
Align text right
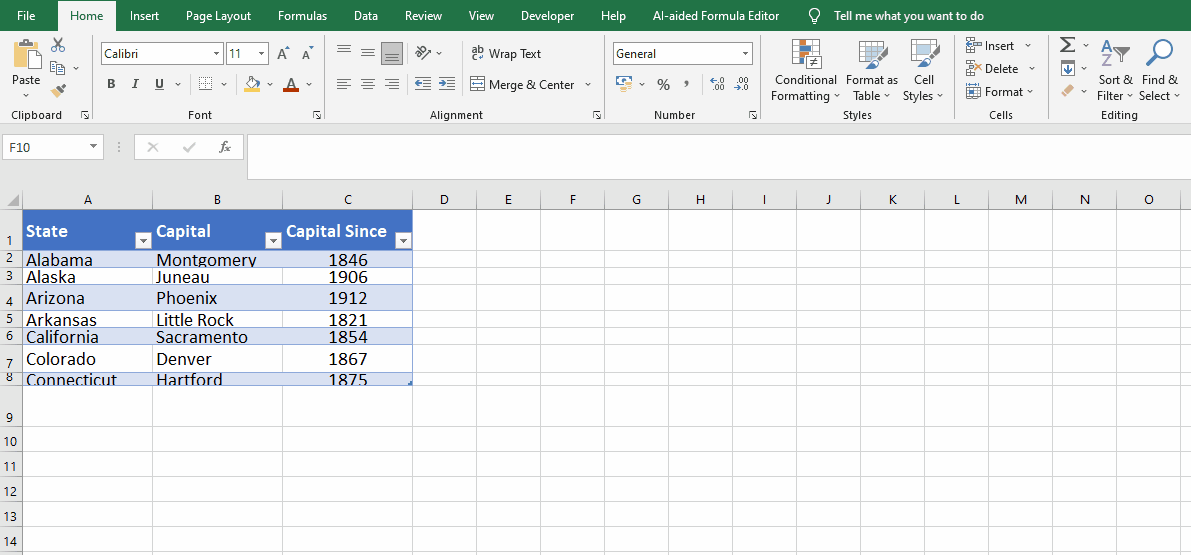(x=392, y=84)
